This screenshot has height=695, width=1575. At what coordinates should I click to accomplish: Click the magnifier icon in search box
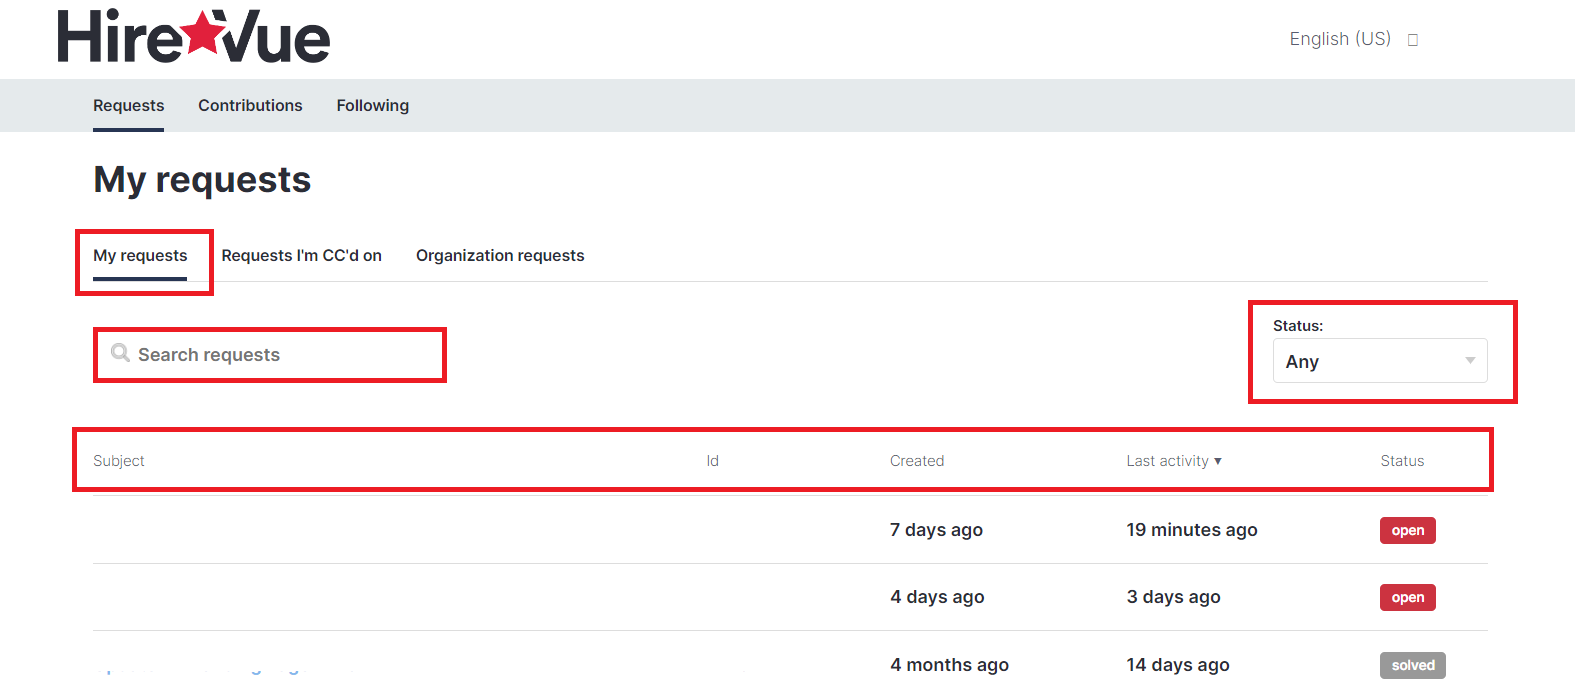point(120,353)
